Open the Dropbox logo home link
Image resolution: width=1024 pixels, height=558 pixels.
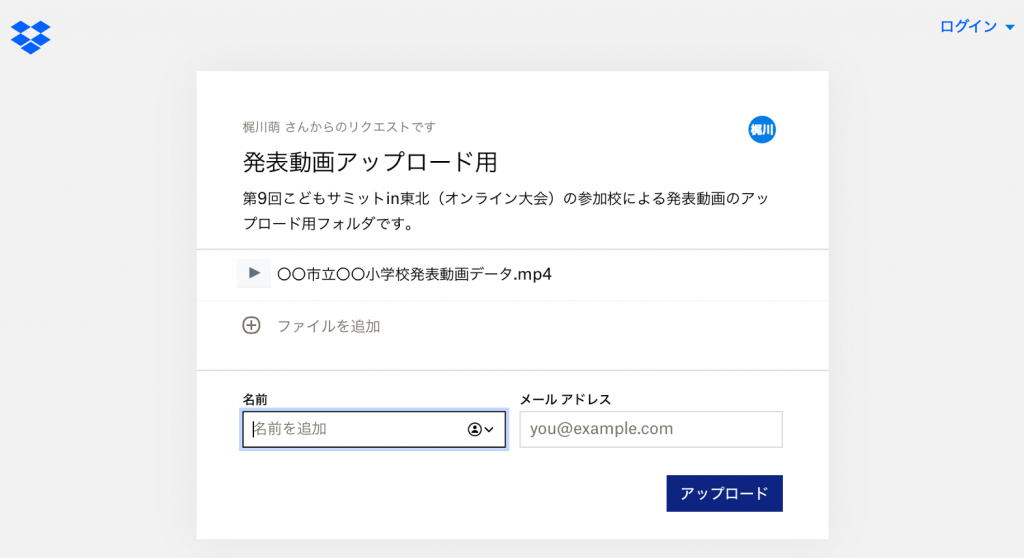31,37
